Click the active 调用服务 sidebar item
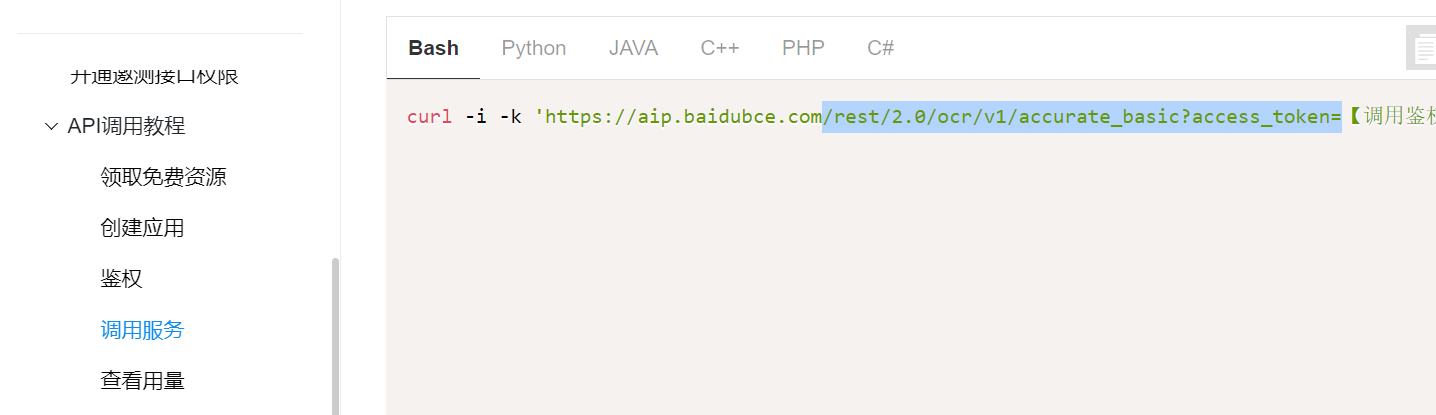 [x=142, y=330]
